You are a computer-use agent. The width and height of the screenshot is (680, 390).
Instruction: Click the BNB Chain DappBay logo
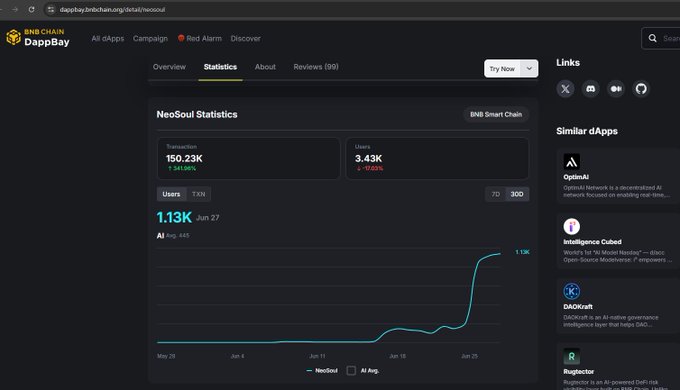(x=38, y=38)
